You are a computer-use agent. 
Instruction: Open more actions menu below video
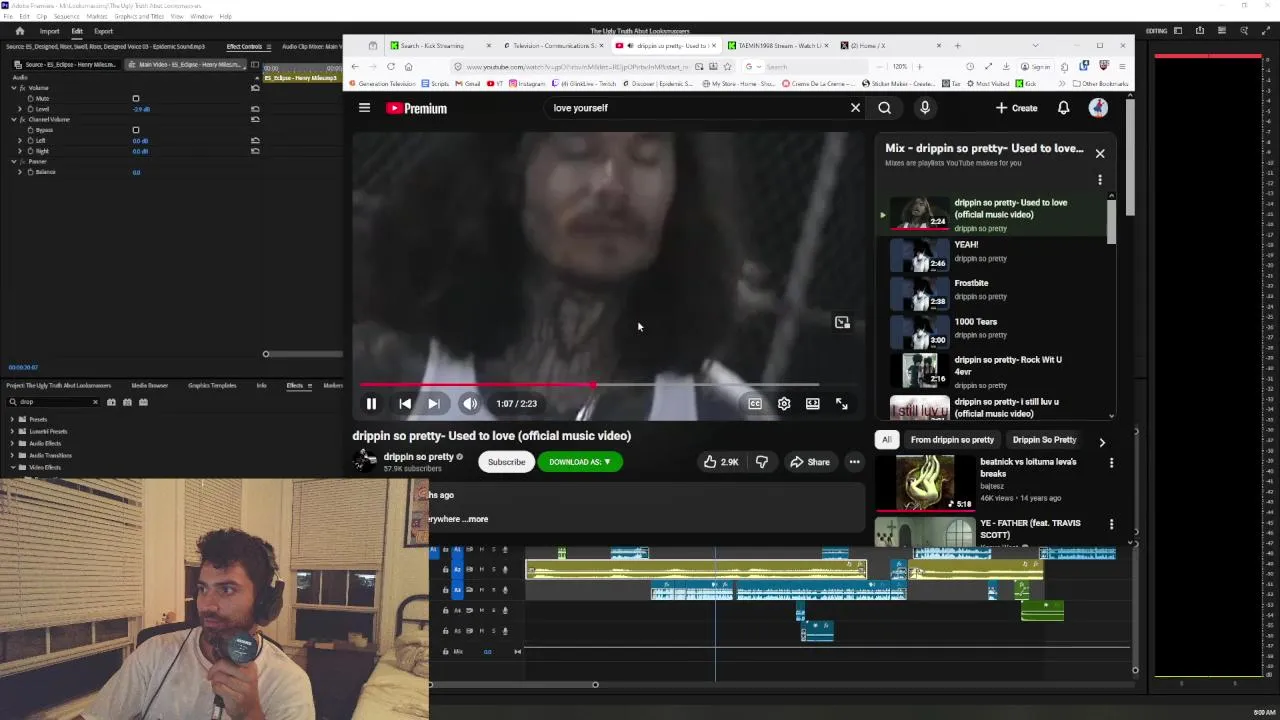click(x=854, y=462)
